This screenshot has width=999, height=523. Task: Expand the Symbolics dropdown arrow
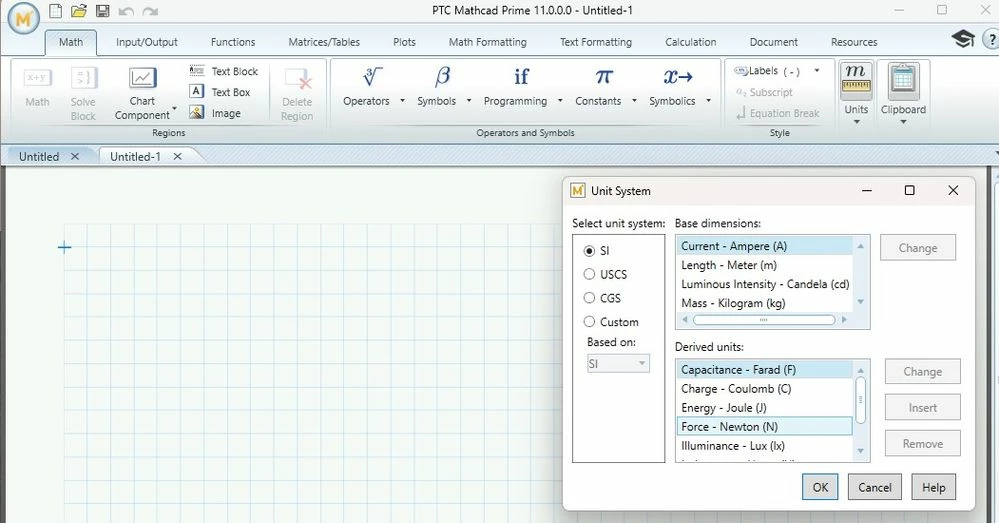click(708, 101)
